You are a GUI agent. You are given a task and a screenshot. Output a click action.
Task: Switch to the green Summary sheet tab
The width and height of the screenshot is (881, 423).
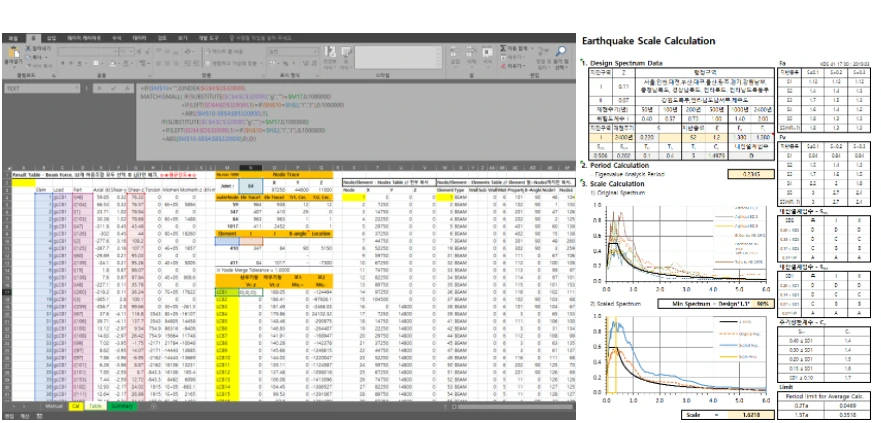[122, 406]
